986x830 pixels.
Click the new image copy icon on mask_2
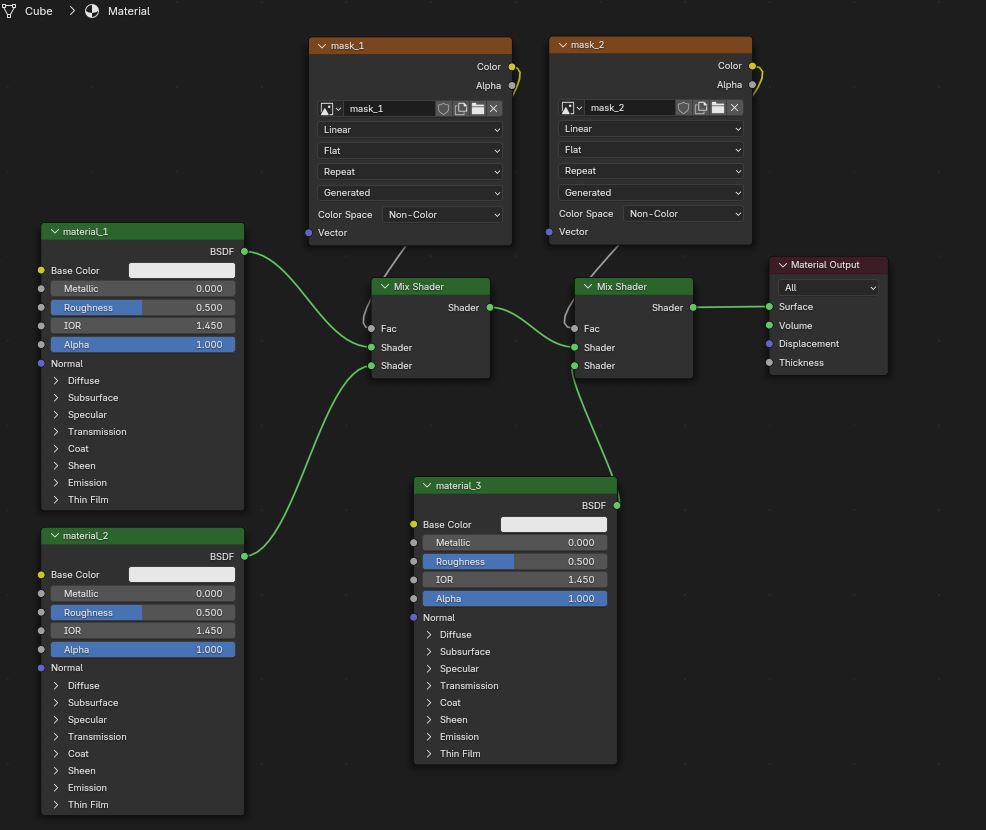[x=701, y=108]
